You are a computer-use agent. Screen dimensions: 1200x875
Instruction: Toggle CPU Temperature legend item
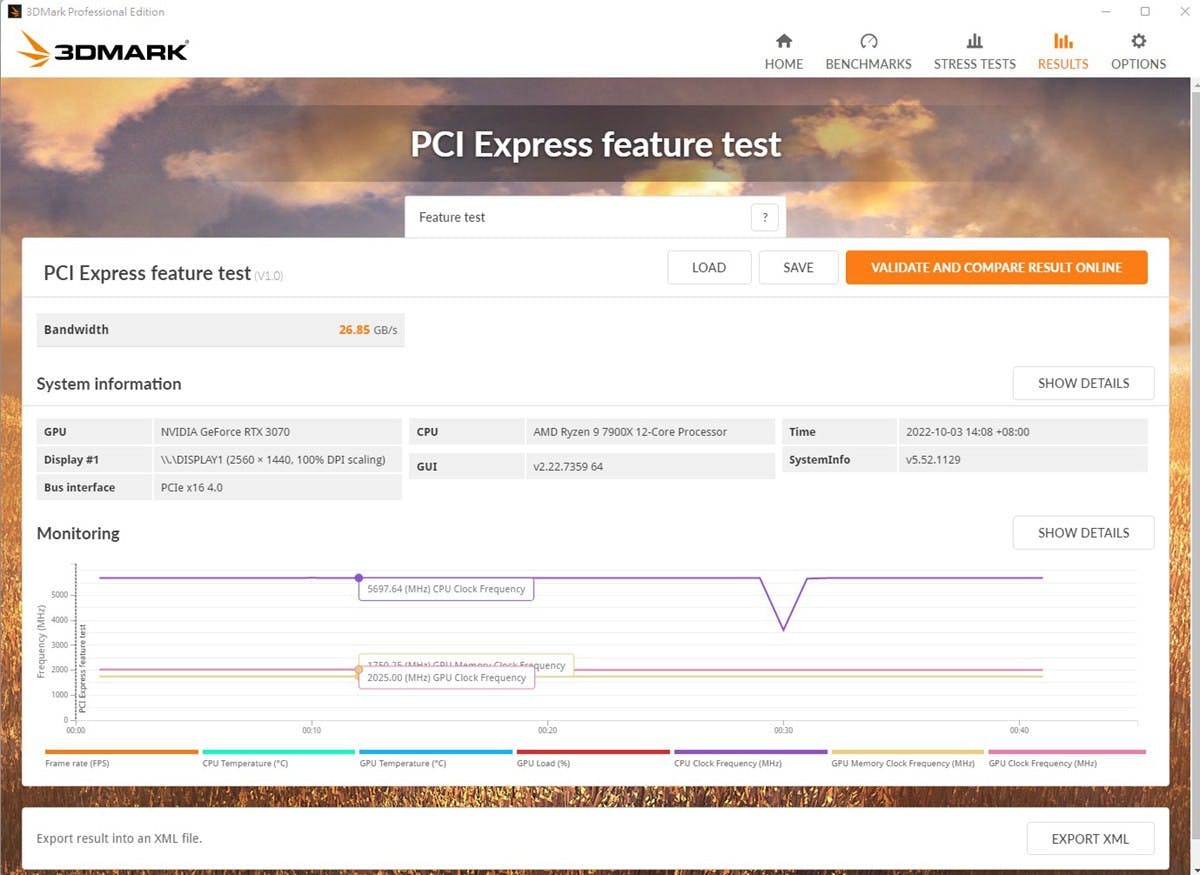(x=279, y=758)
